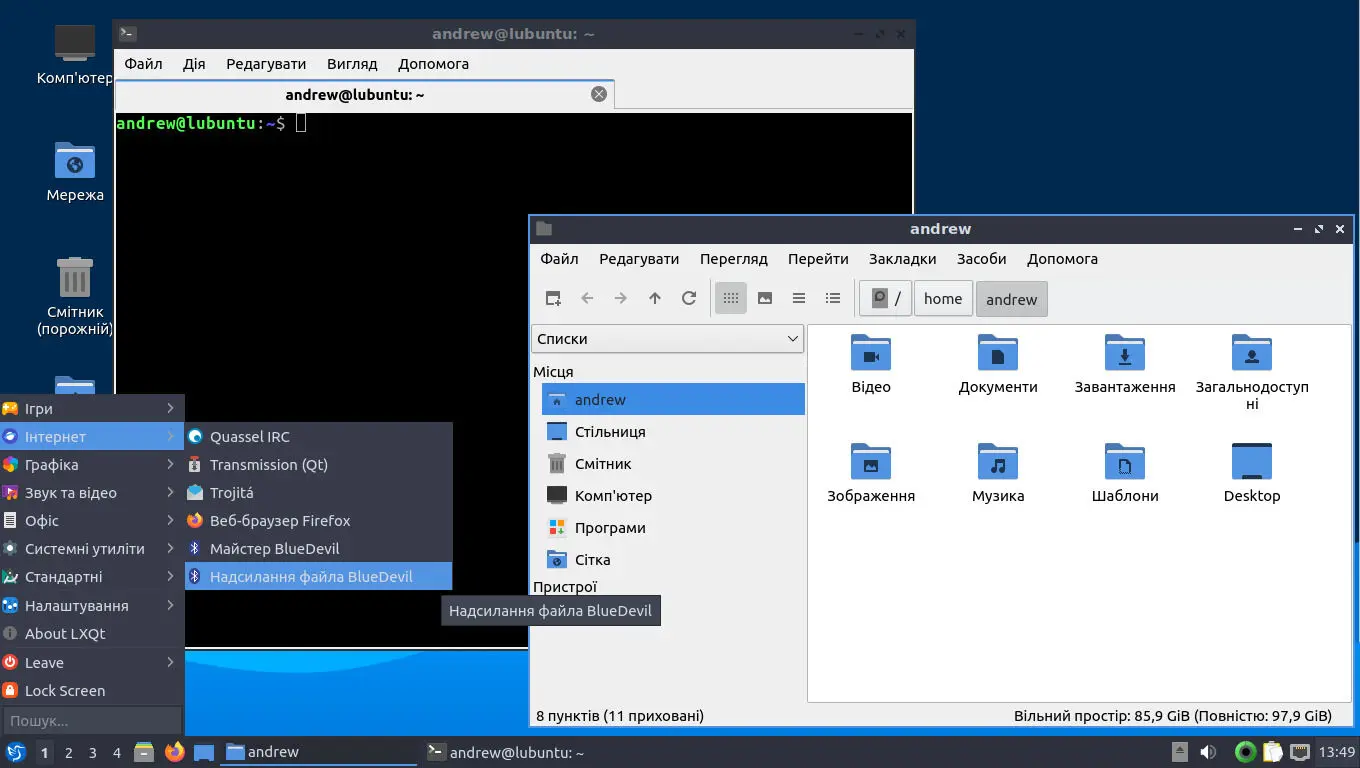Image resolution: width=1360 pixels, height=768 pixels.
Task: Open the Перегляд menu in the file manager
Action: click(x=734, y=259)
